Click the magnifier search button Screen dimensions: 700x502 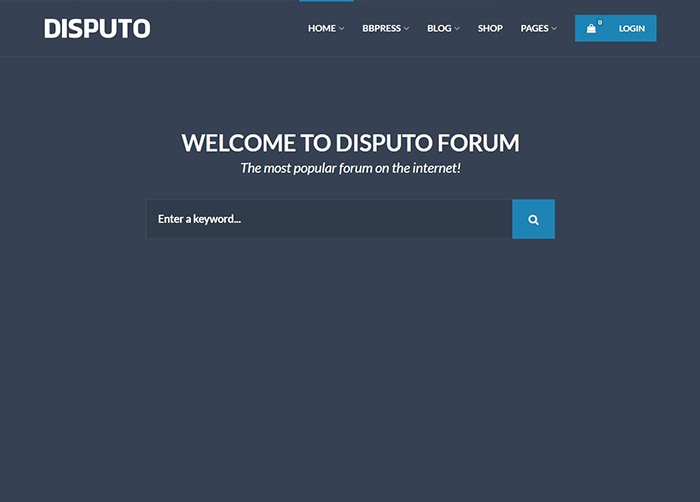(x=533, y=219)
